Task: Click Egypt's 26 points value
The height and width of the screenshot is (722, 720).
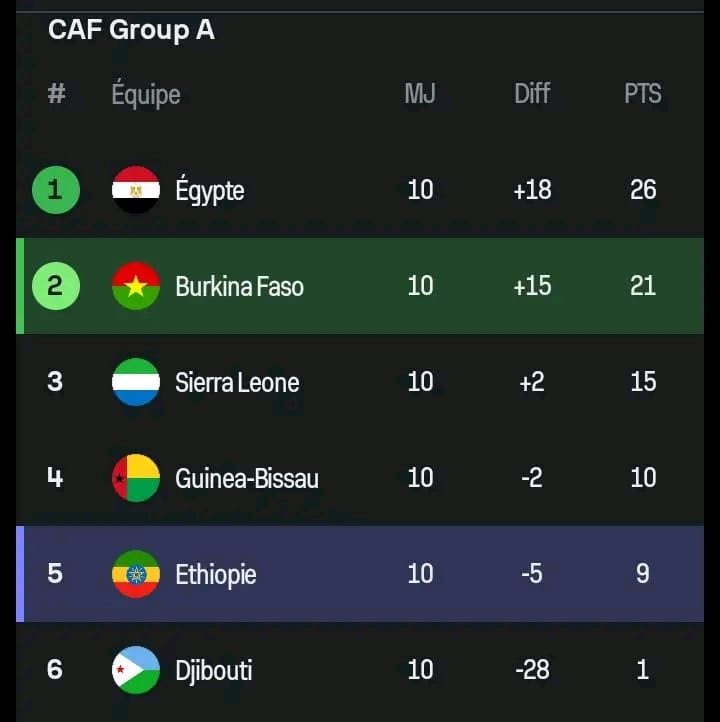Action: [x=643, y=190]
